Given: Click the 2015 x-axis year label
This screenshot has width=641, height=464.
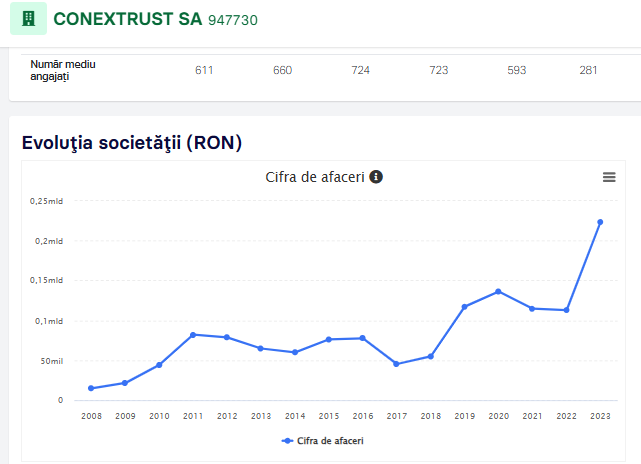Looking at the screenshot, I should point(329,416).
